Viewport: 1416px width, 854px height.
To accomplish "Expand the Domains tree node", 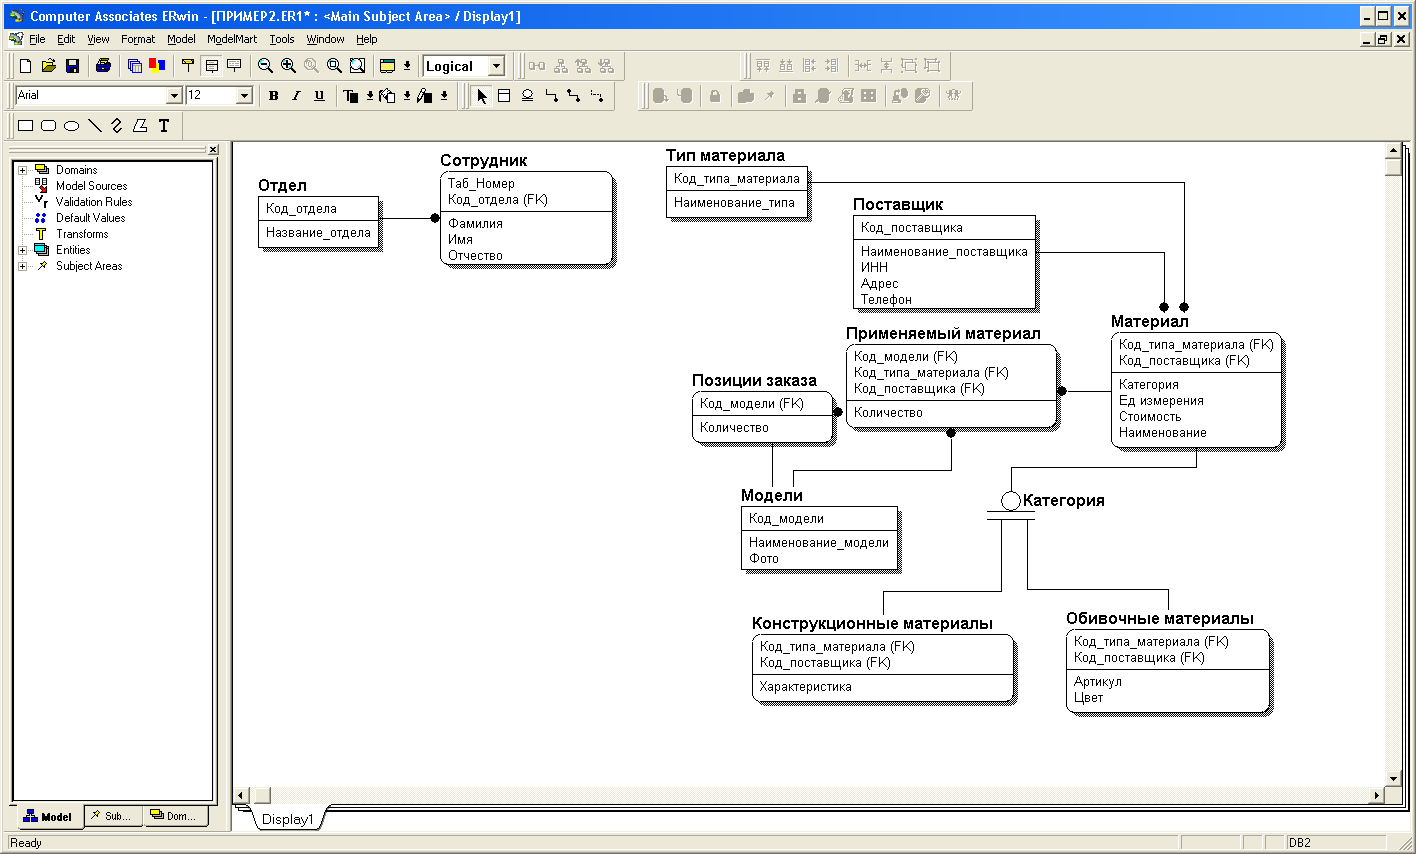I will (x=23, y=170).
